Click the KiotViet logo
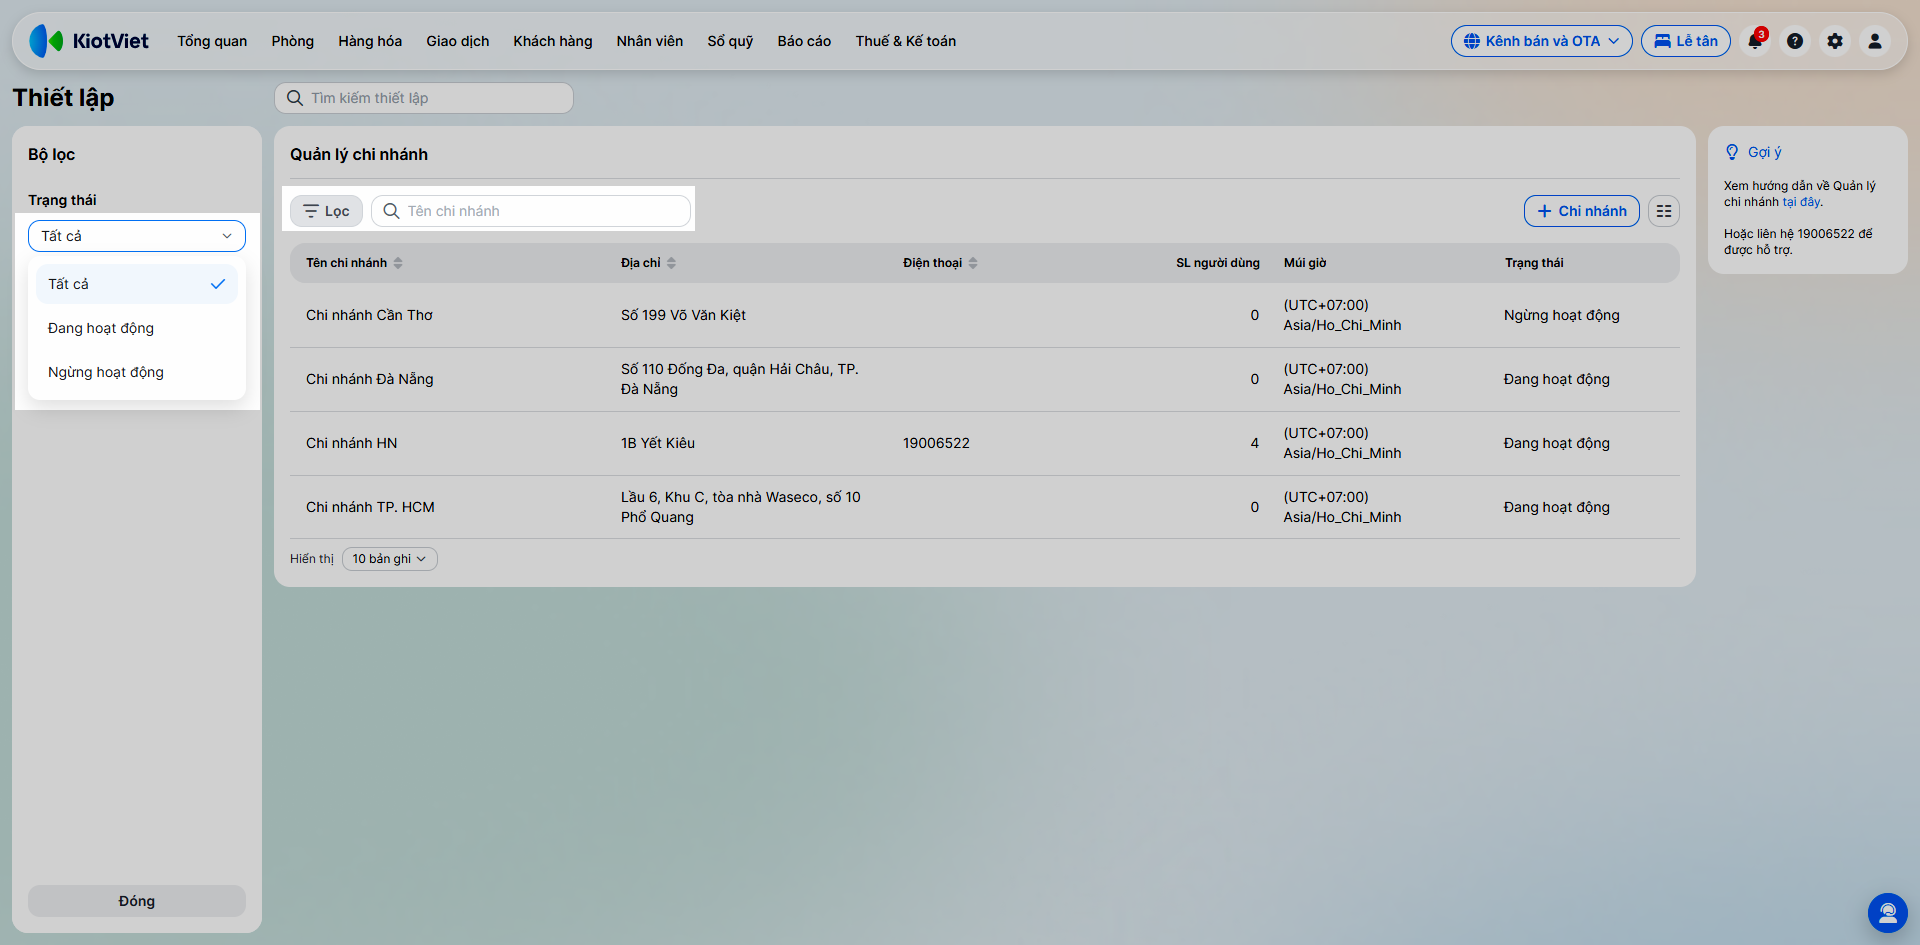The width and height of the screenshot is (1920, 945). (89, 41)
